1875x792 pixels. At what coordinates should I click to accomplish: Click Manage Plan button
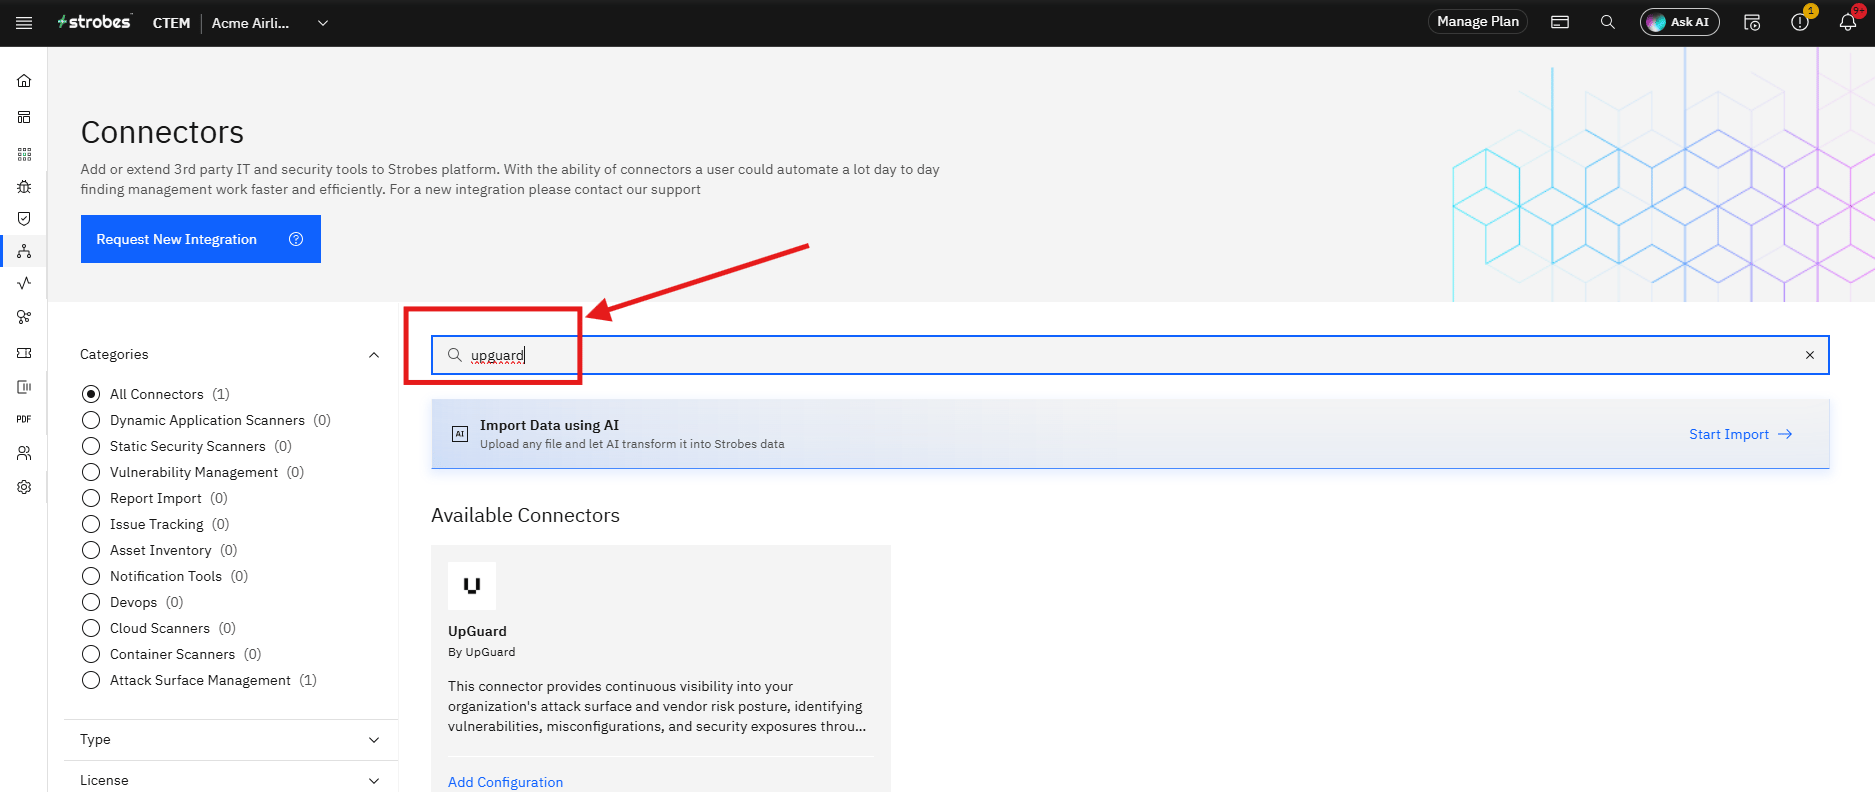pos(1478,22)
